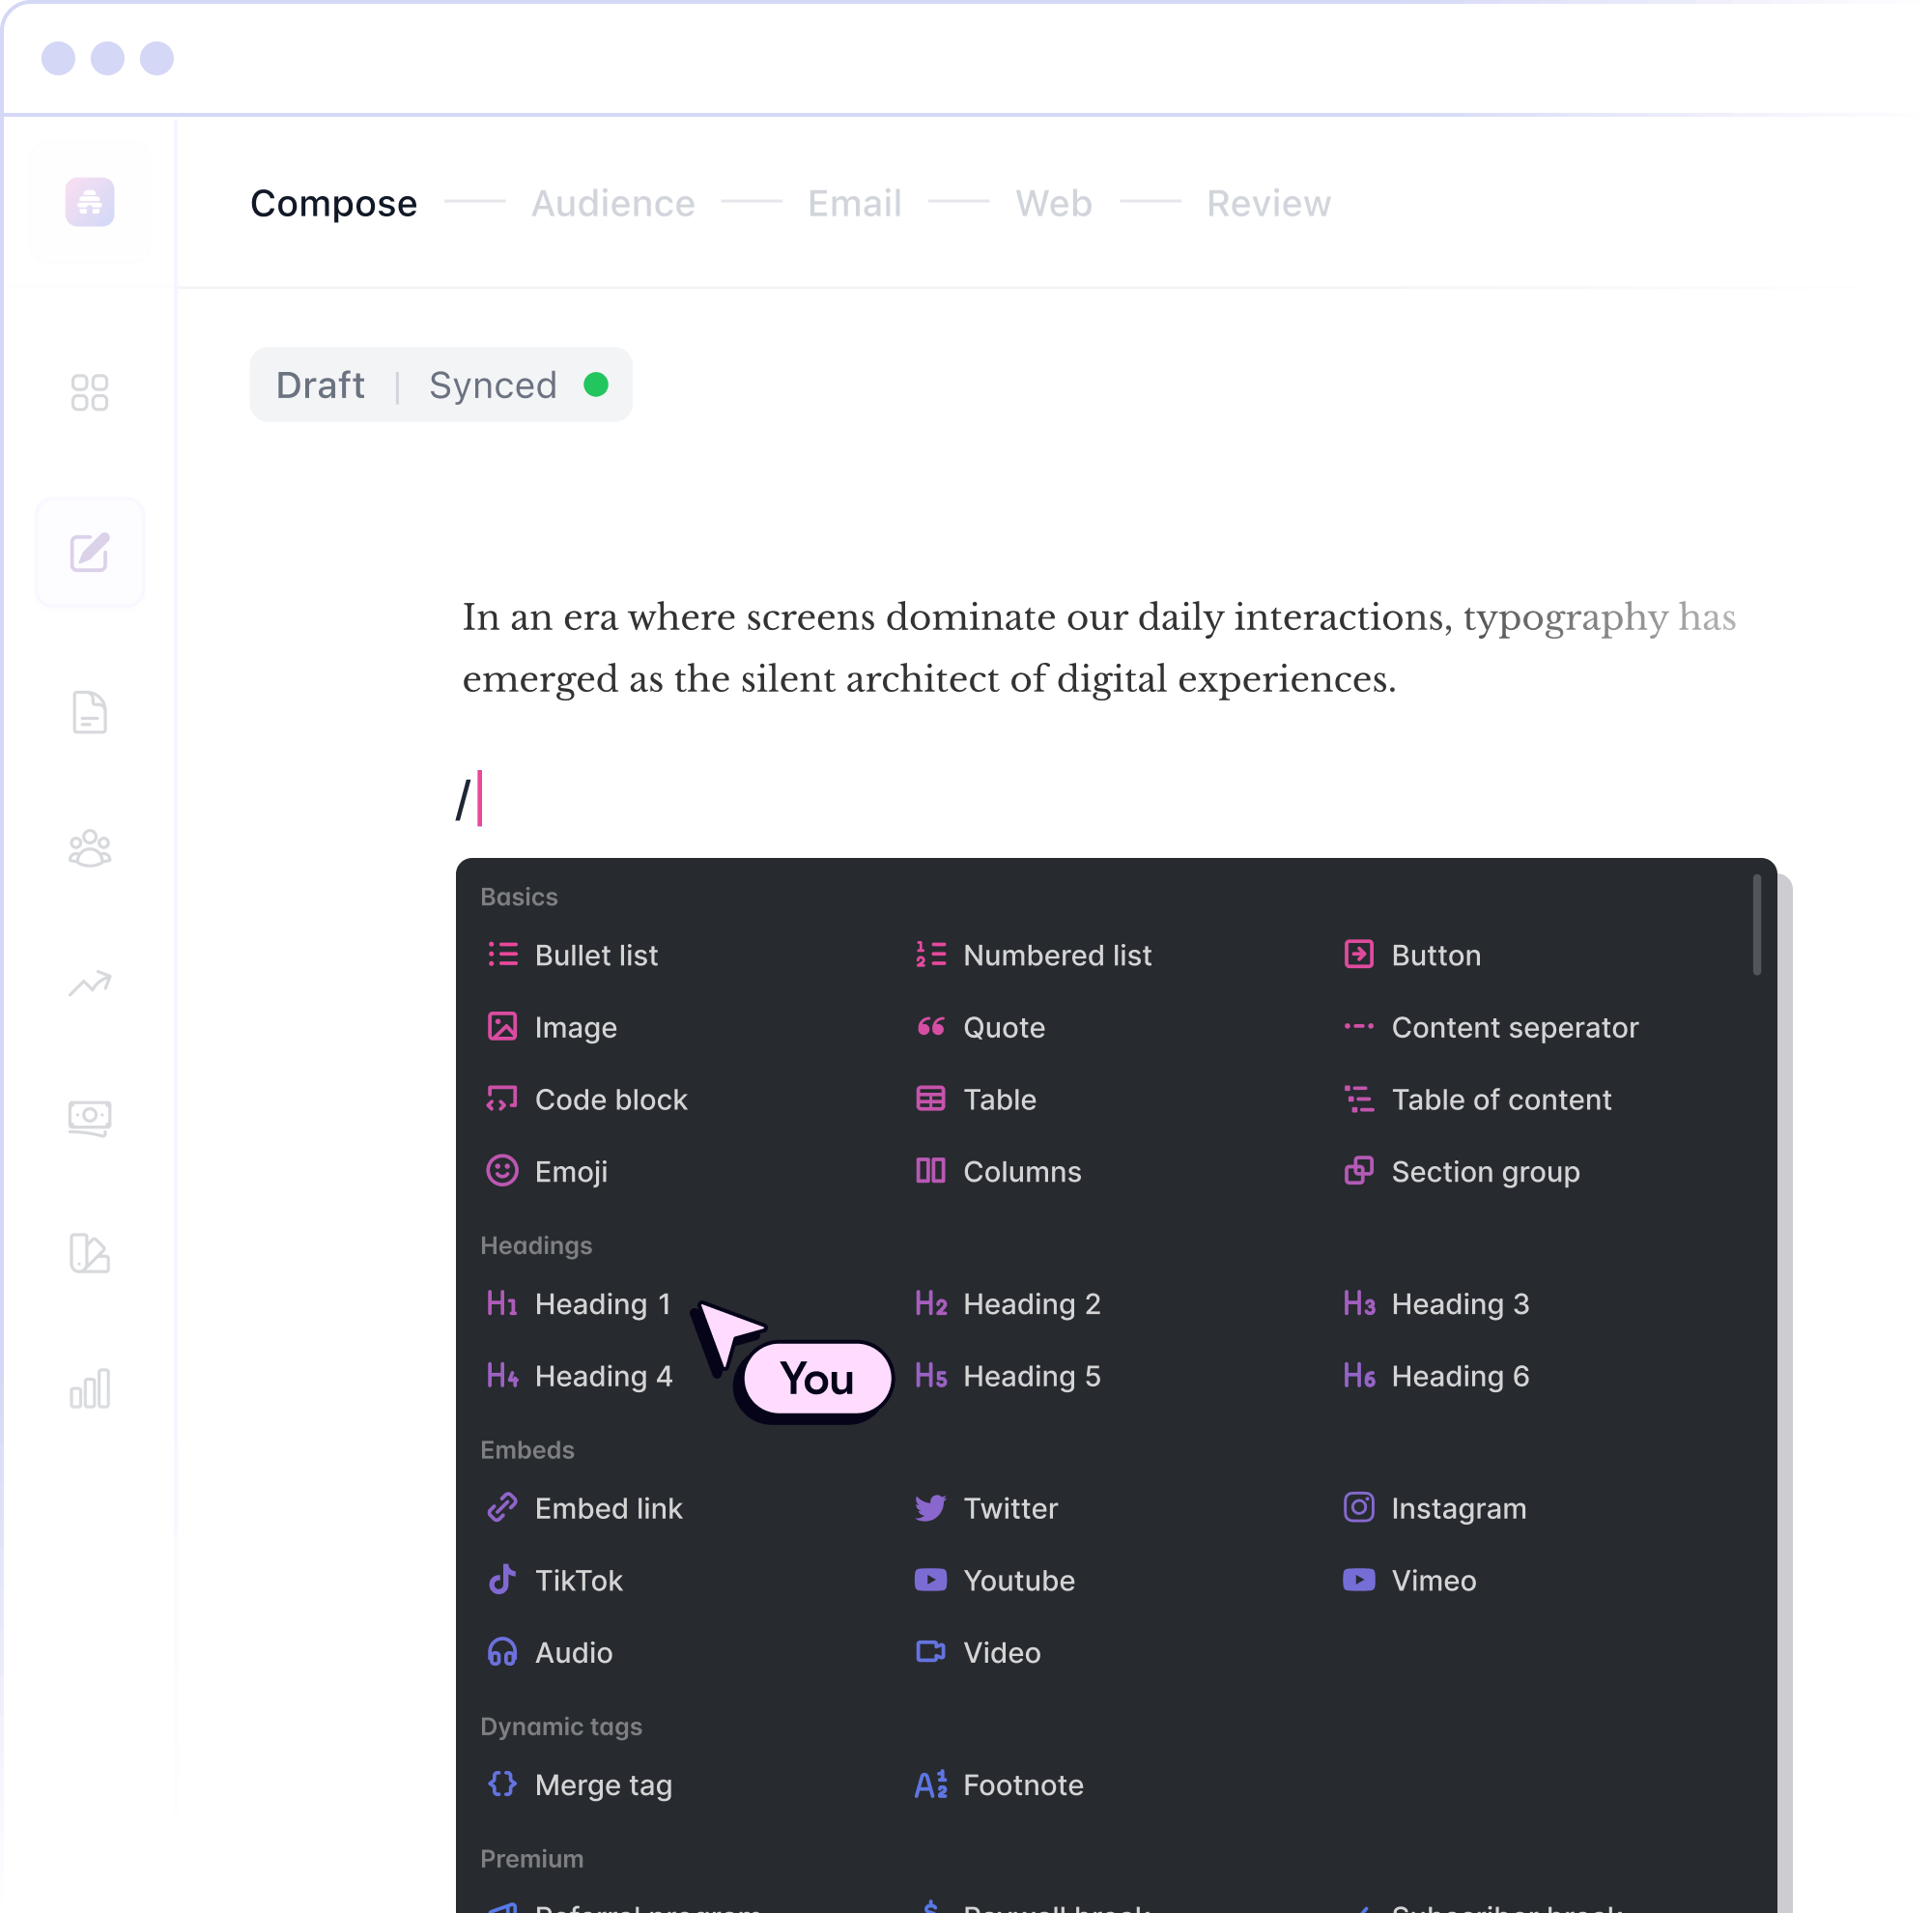1932x1913 pixels.
Task: Open the monetization cash icon in sidebar
Action: point(90,1118)
